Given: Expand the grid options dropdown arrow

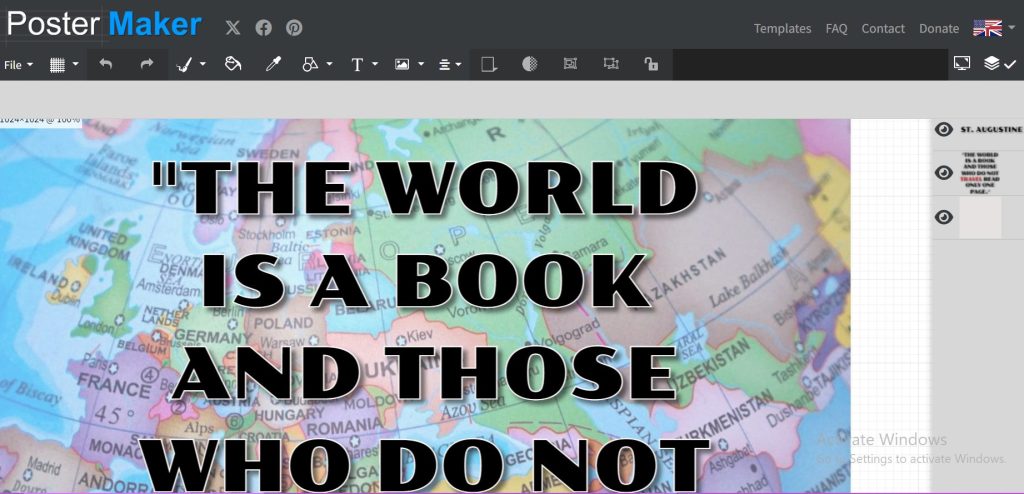Looking at the screenshot, I should pos(75,64).
